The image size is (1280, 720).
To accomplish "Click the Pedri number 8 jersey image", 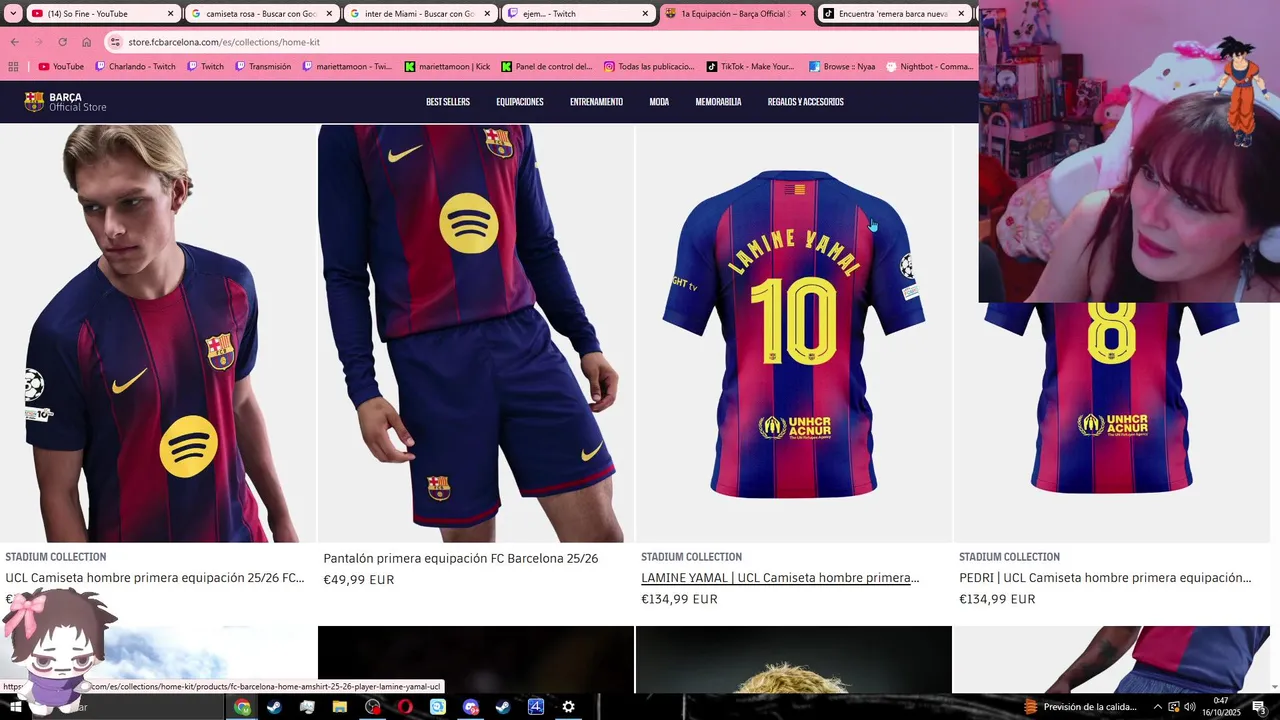I will pos(1111,422).
